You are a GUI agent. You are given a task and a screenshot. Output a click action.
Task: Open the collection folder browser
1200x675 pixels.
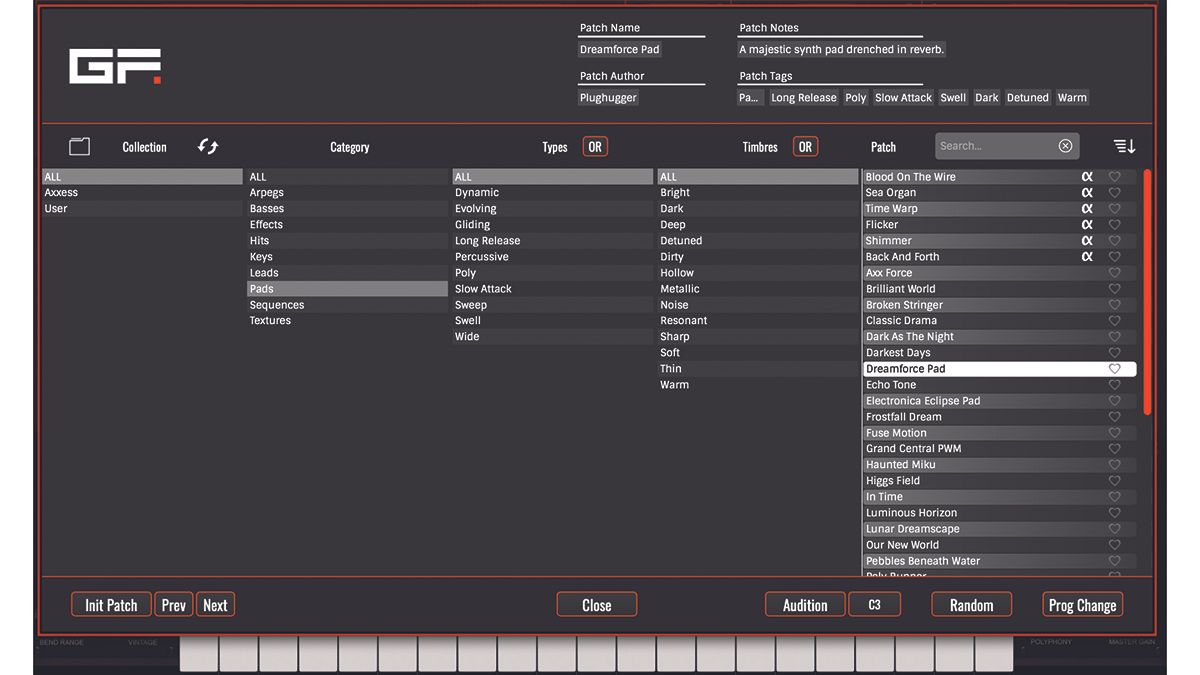(79, 146)
